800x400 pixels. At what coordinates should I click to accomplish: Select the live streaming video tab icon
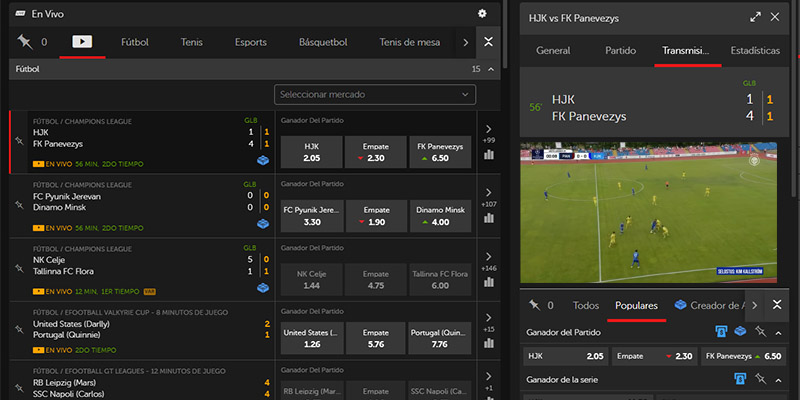82,42
